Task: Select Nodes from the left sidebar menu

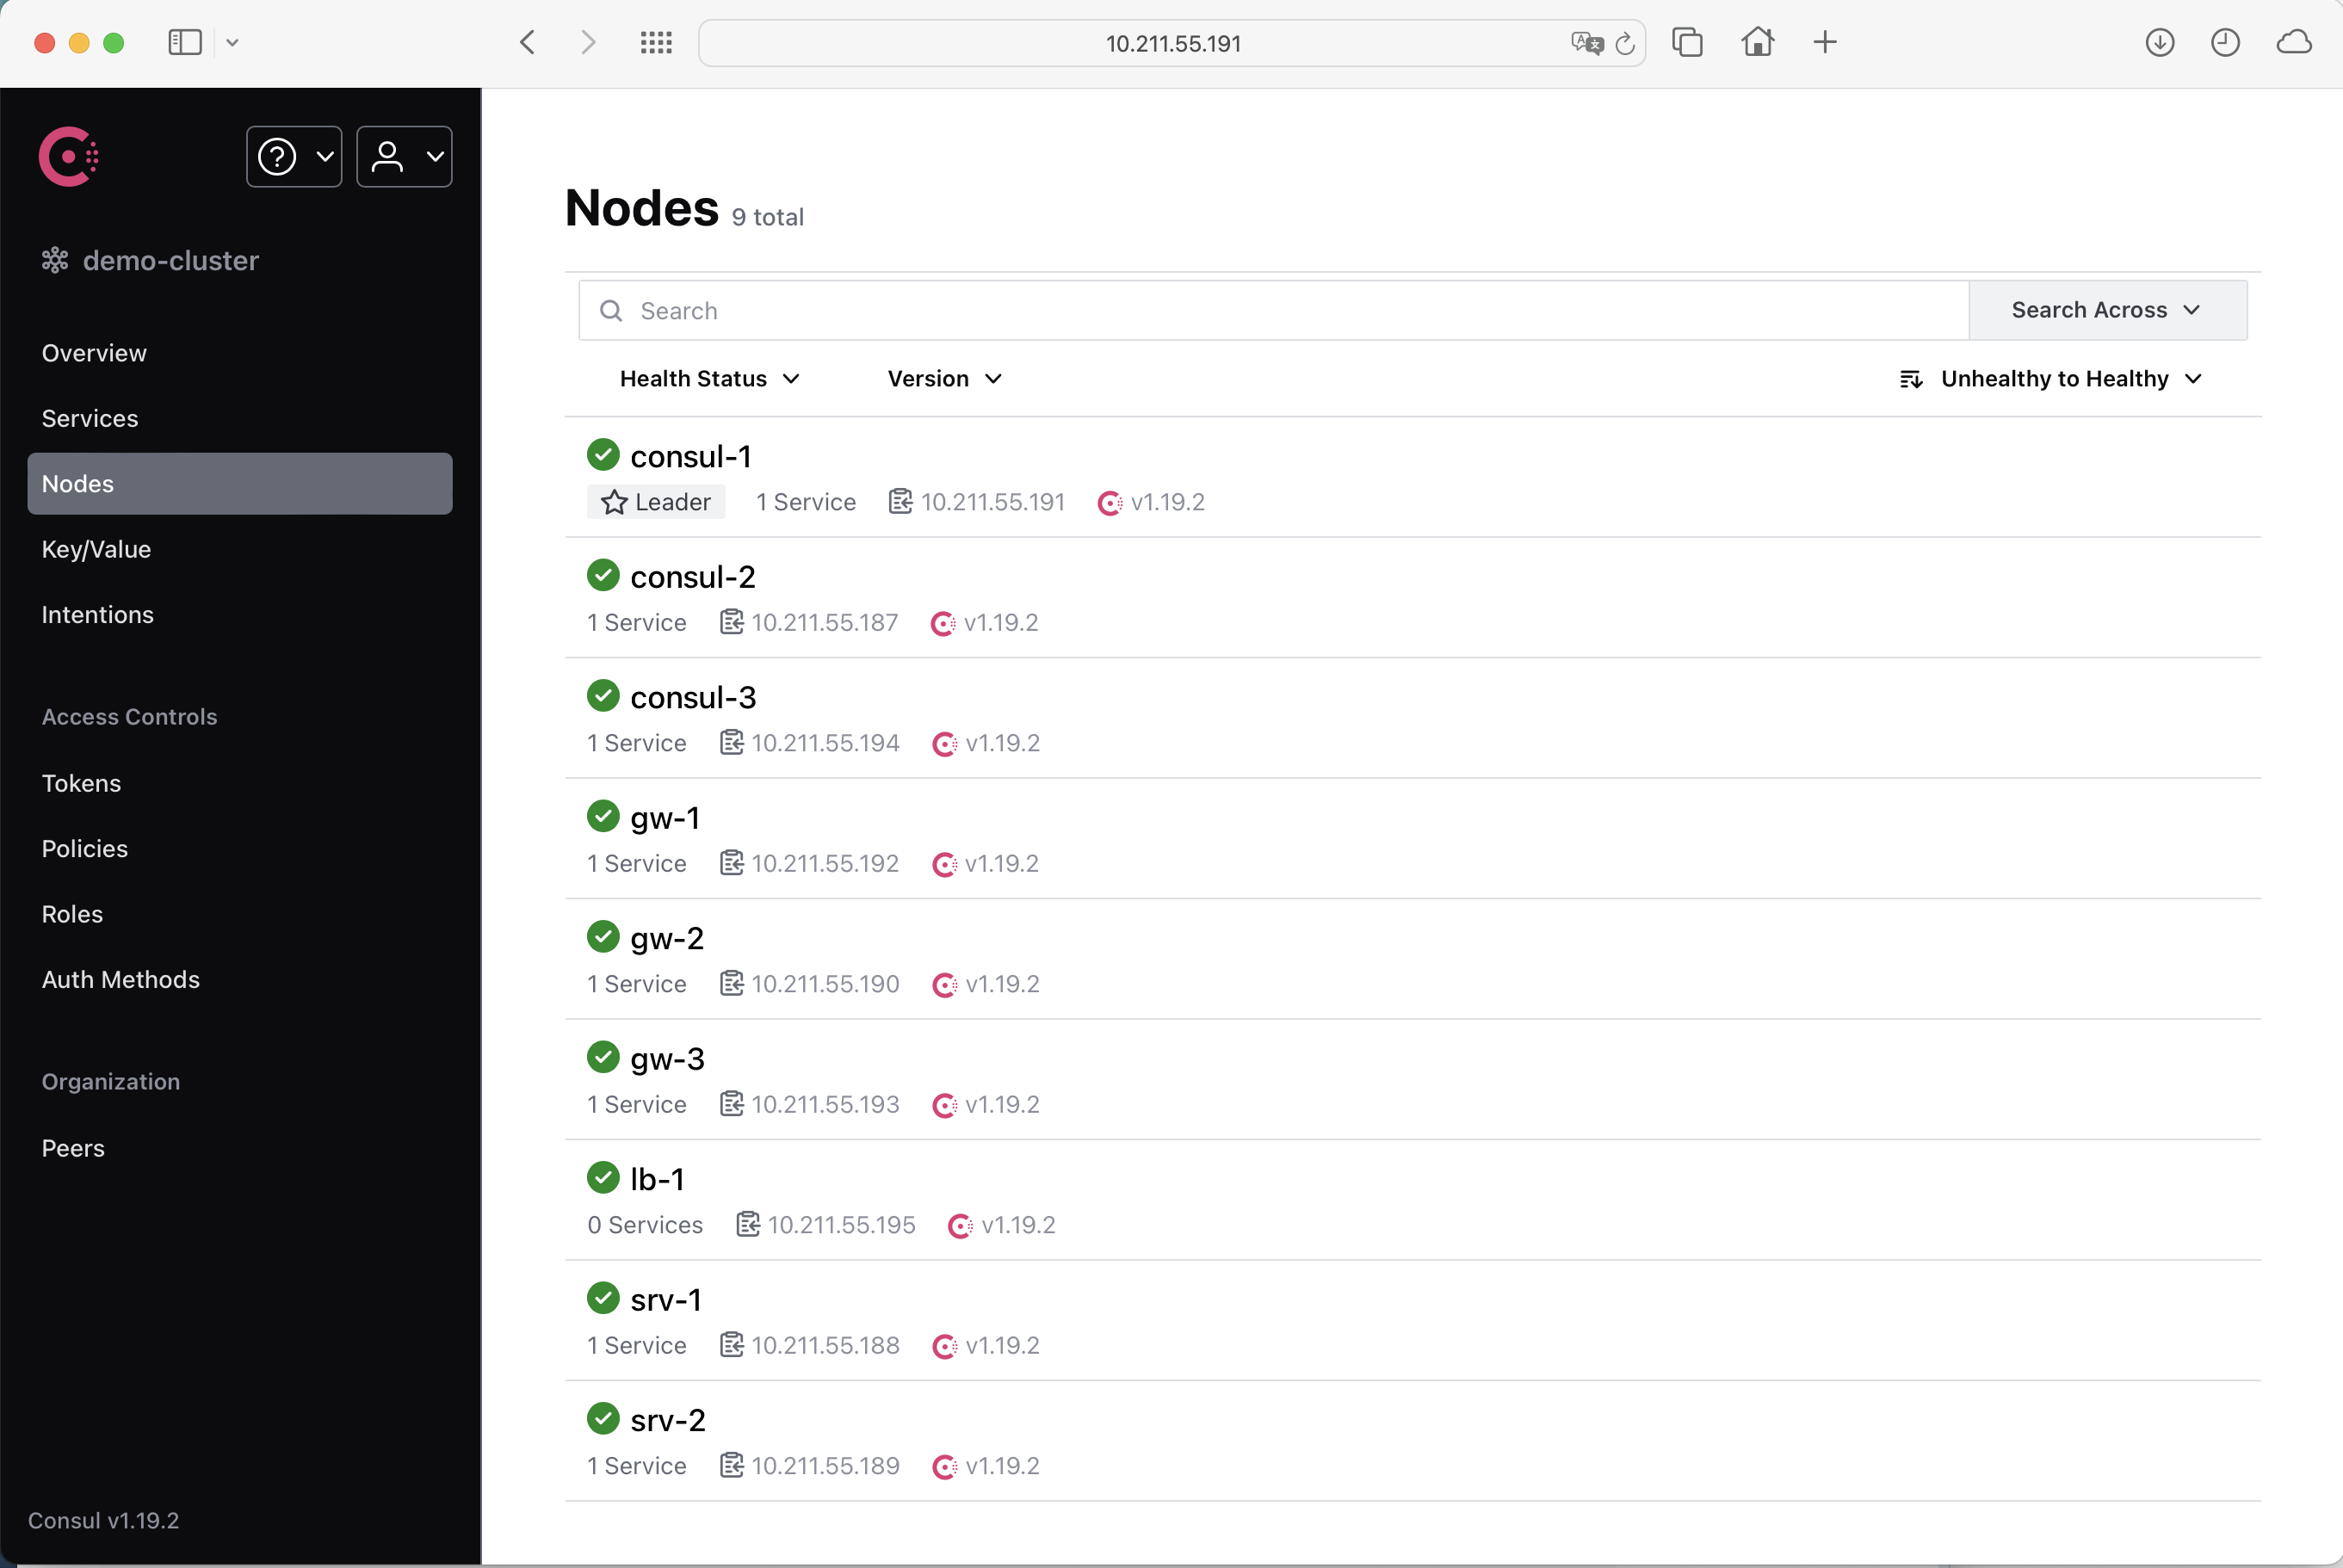Action: pos(77,483)
